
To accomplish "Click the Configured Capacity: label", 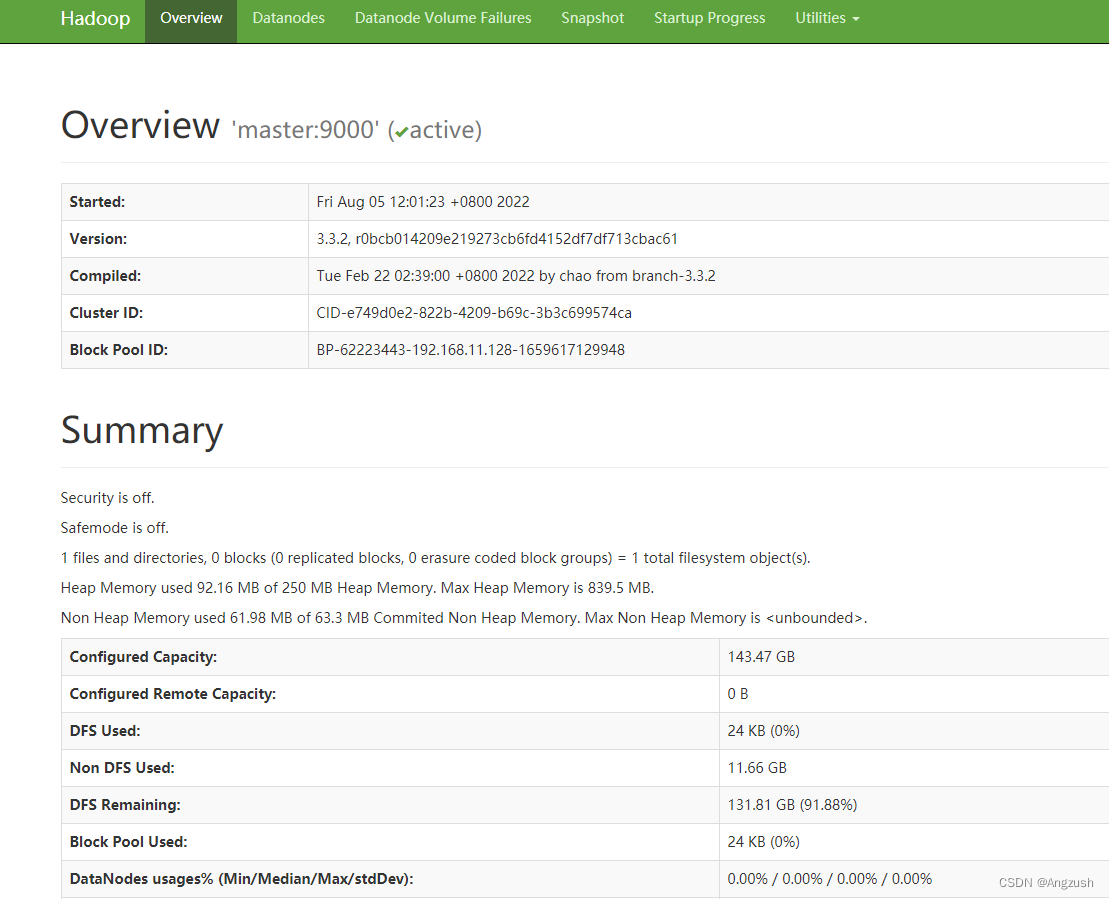I will coord(143,657).
